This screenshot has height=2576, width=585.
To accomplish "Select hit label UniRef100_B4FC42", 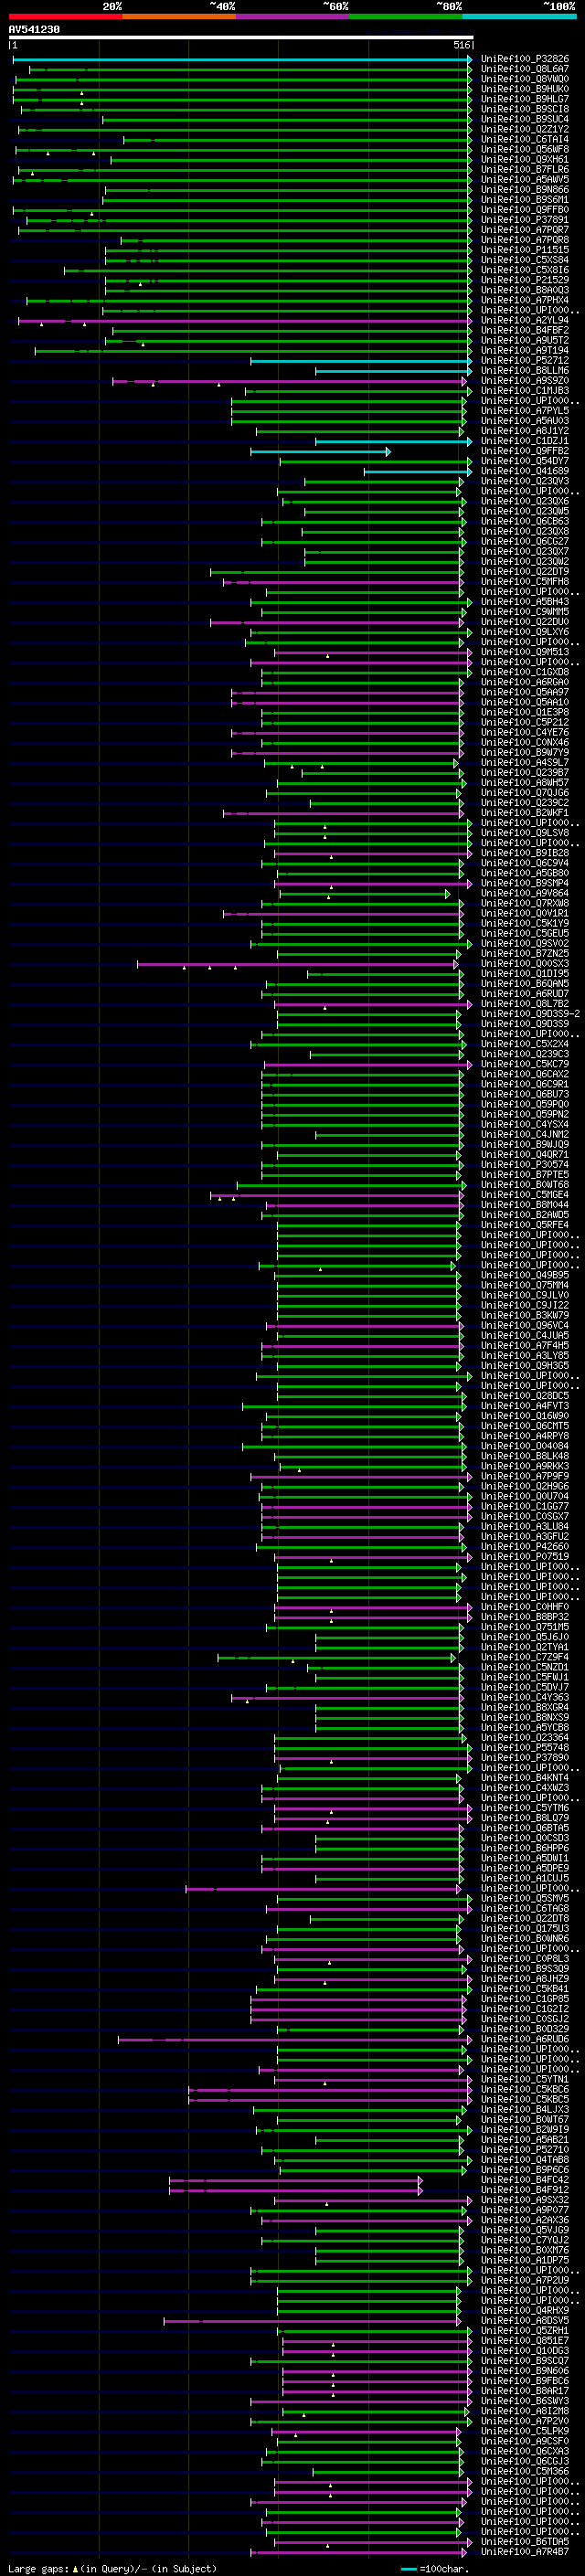I will [x=525, y=2180].
